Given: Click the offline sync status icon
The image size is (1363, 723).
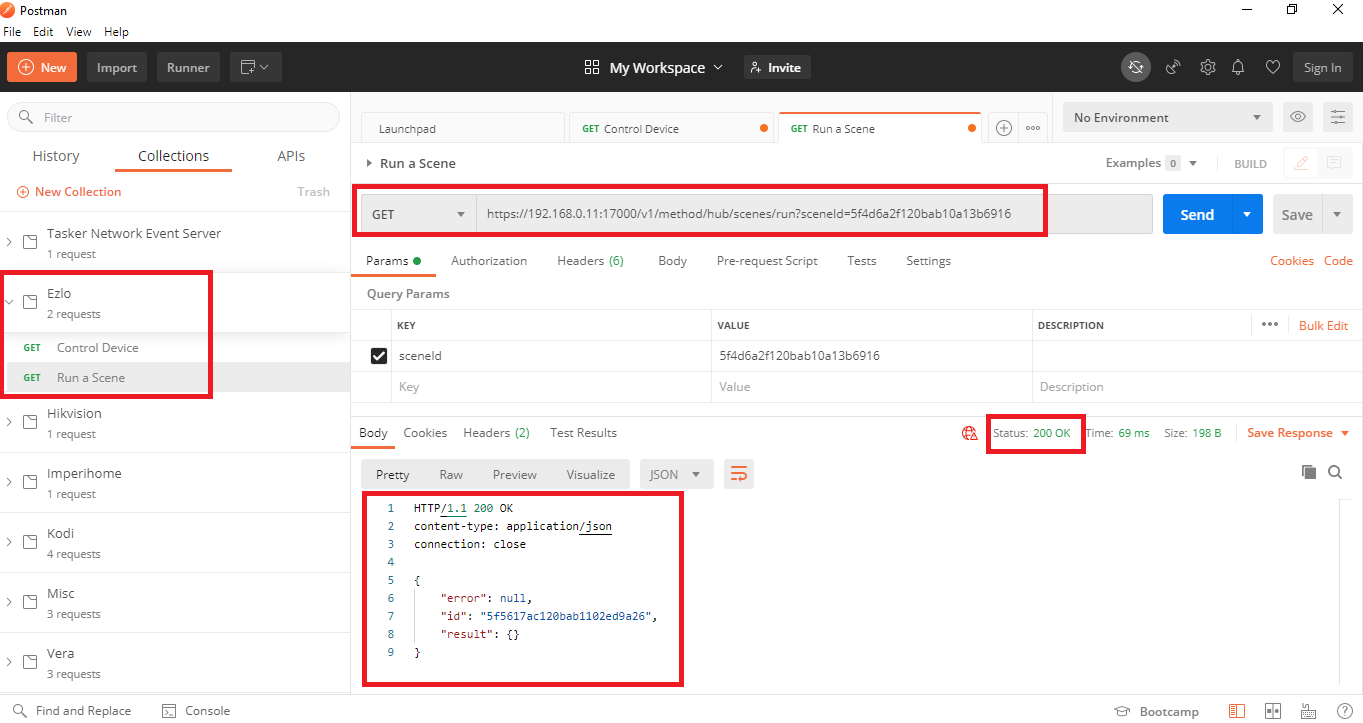Looking at the screenshot, I should pyautogui.click(x=1135, y=67).
